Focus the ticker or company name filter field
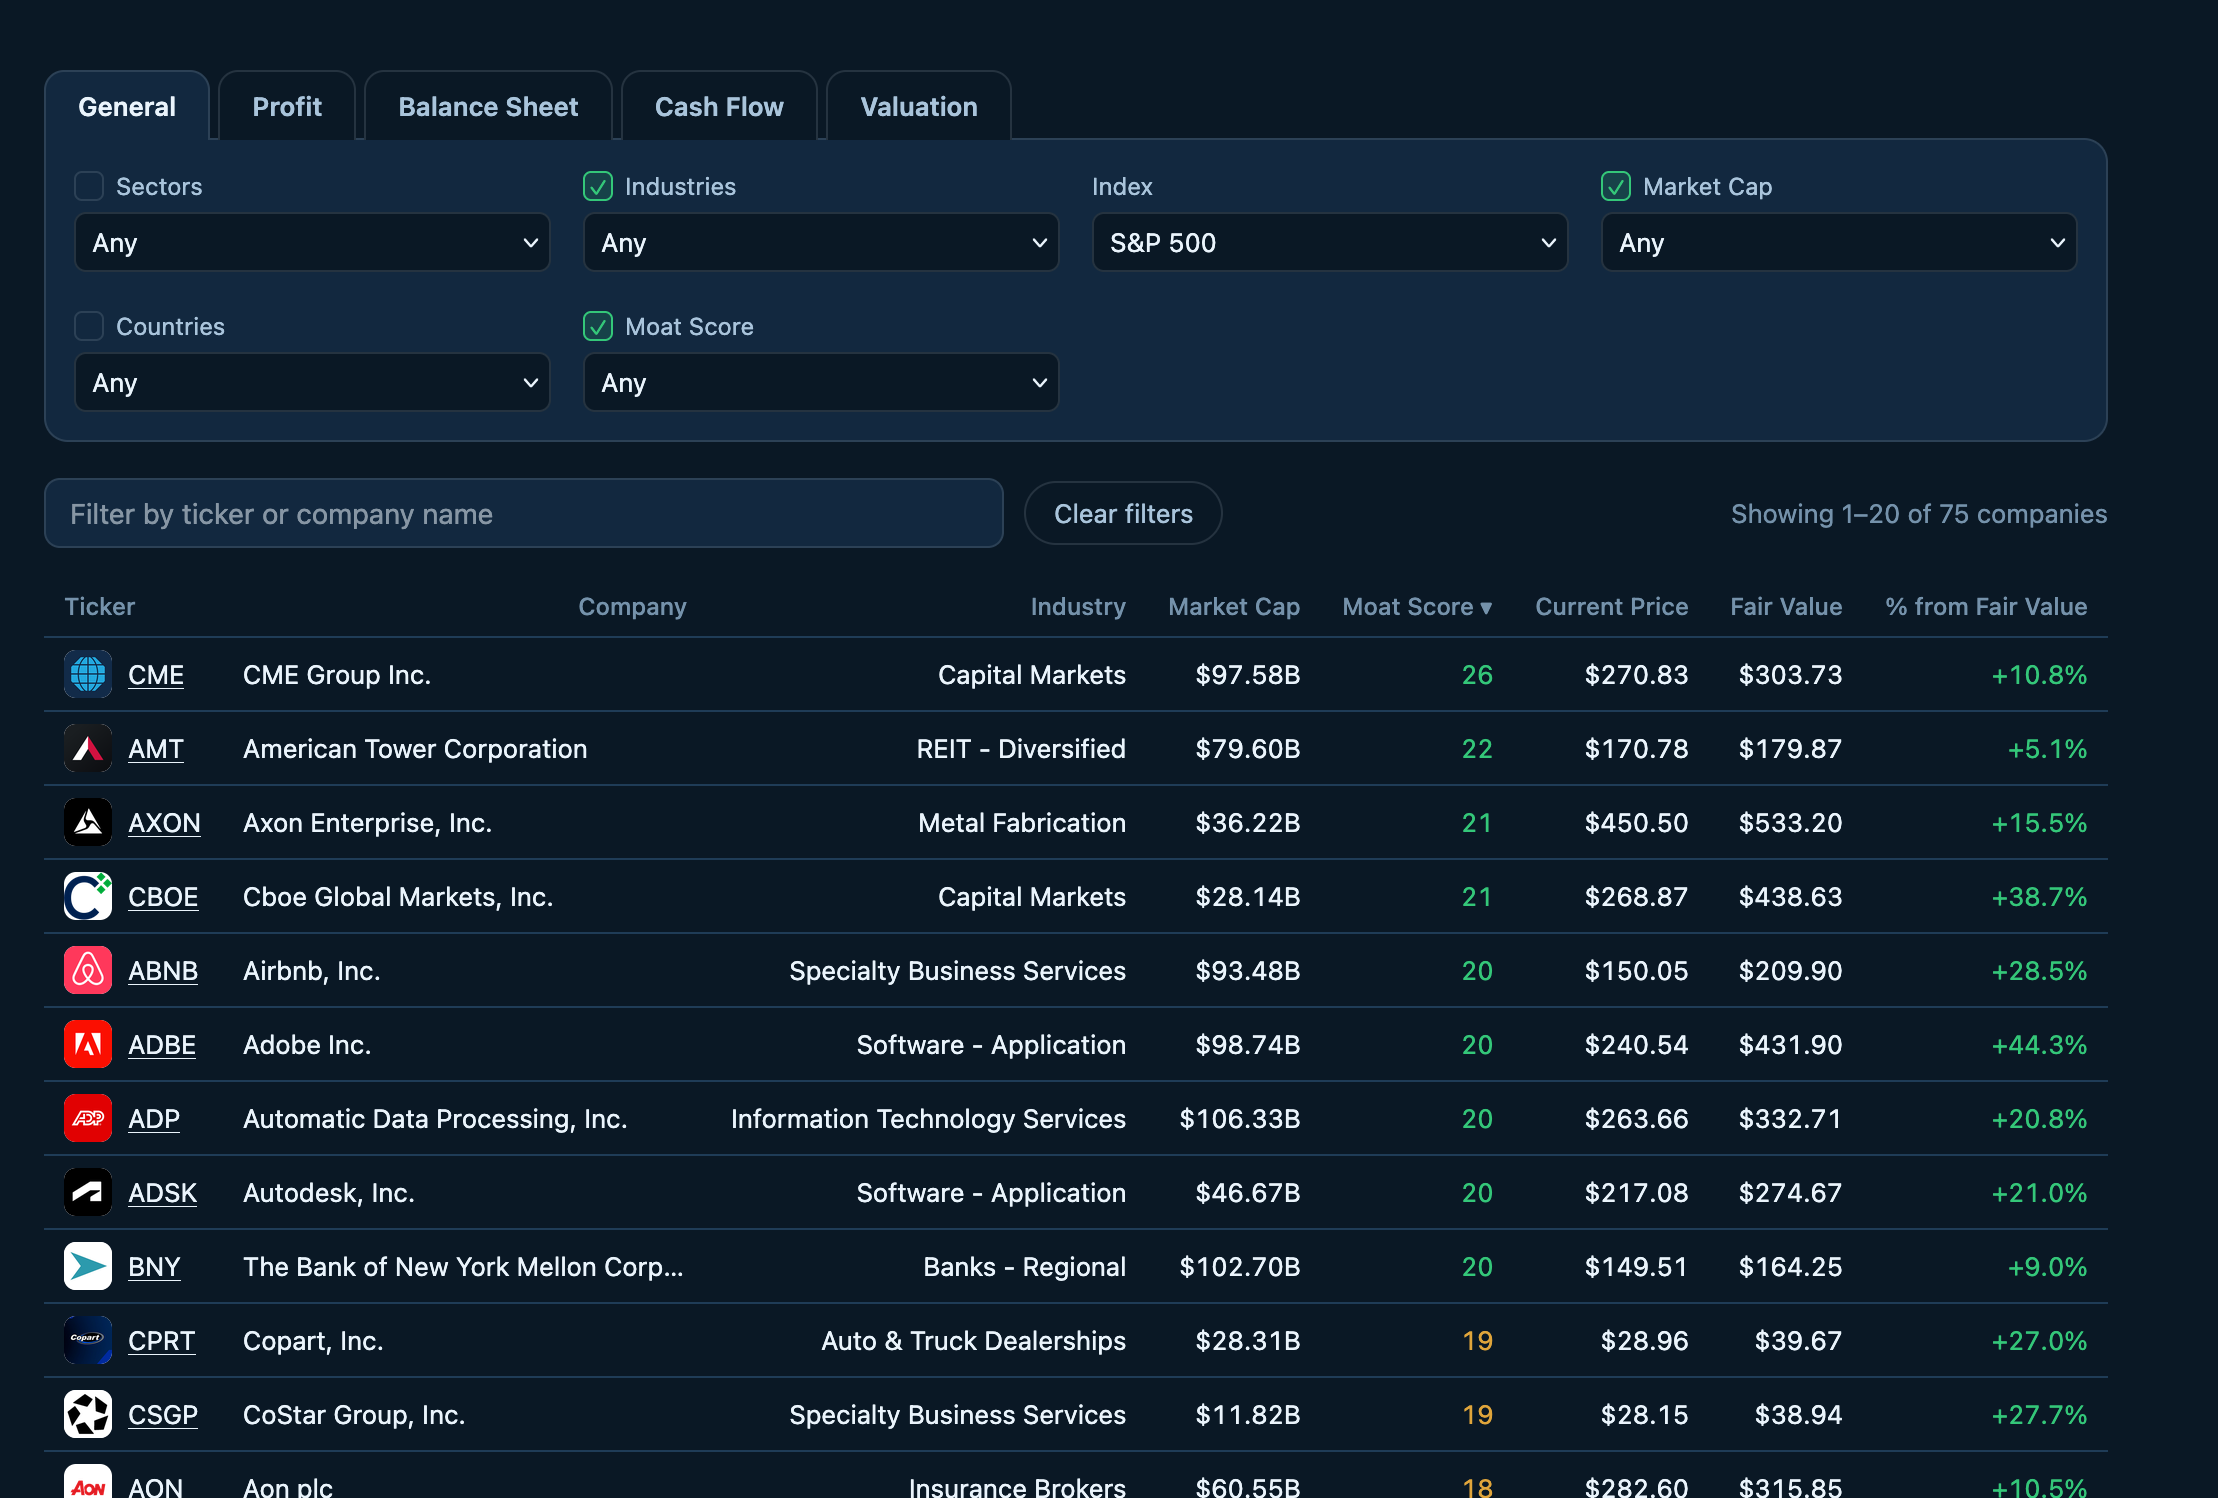The image size is (2218, 1498). click(524, 513)
